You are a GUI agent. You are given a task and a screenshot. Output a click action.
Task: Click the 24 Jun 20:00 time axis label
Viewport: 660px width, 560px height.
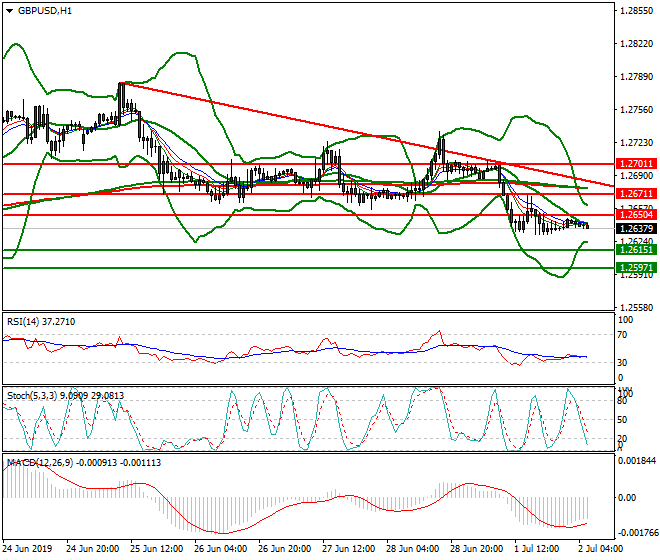click(93, 549)
